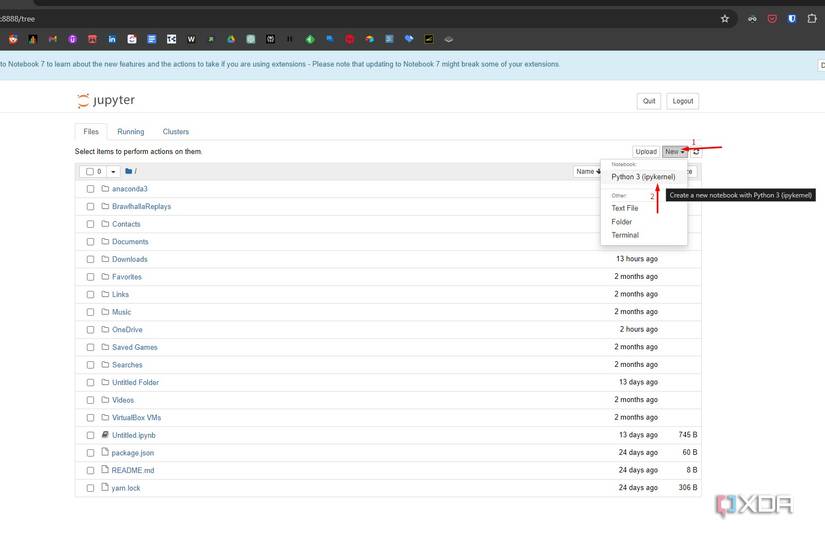Select the Untitled.ipynb checkbox

pos(90,435)
